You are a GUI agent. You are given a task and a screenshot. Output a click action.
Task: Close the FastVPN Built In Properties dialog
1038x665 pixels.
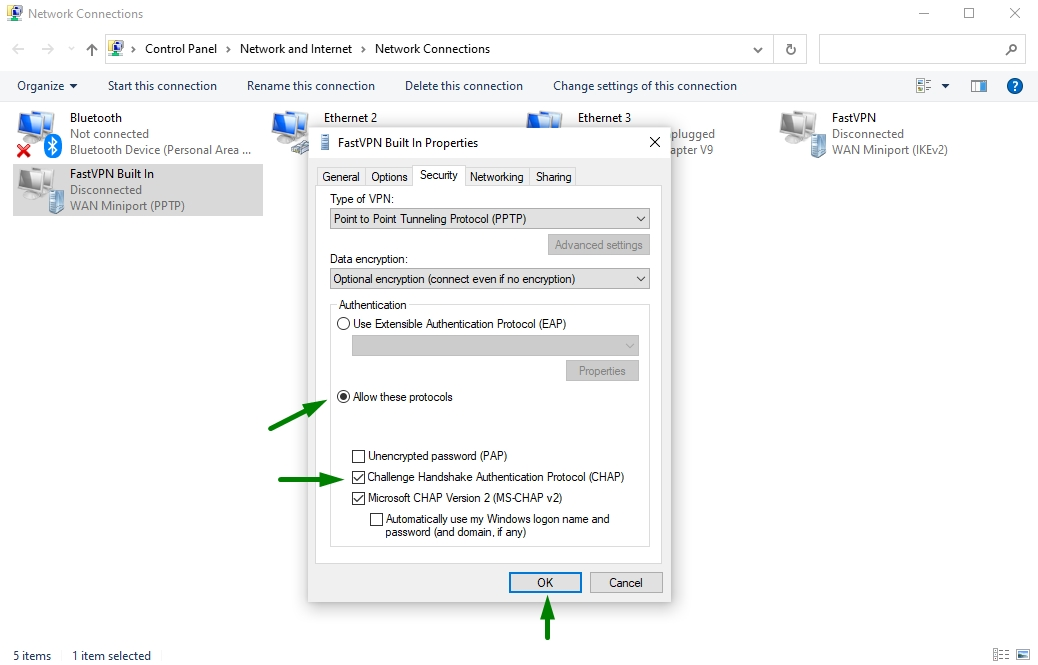pos(655,142)
